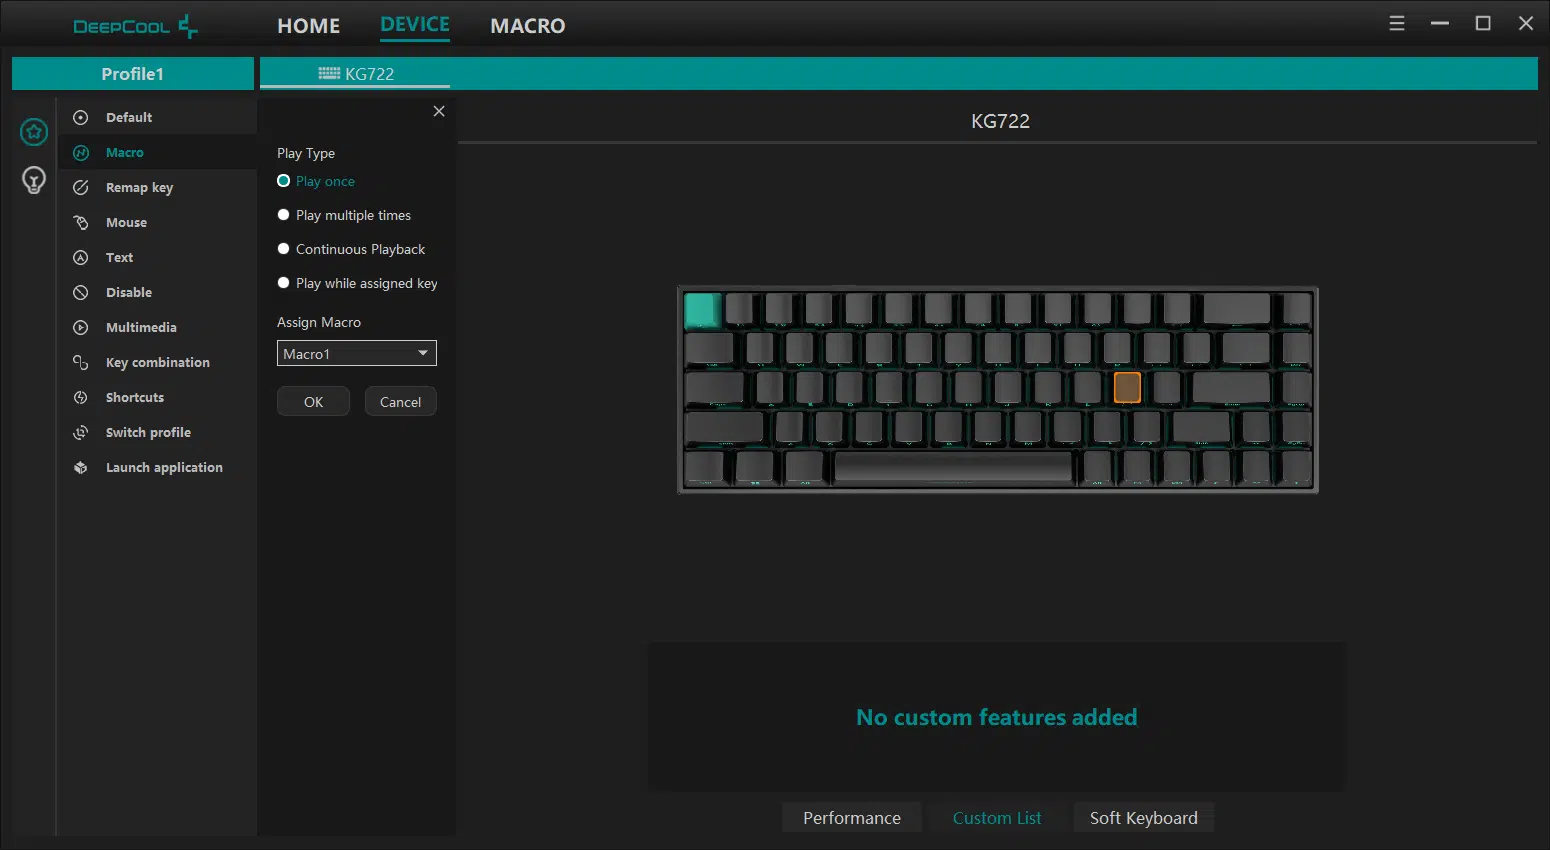Screen dimensions: 1550x850
Task: Confirm with the OK button
Action: pyautogui.click(x=313, y=401)
